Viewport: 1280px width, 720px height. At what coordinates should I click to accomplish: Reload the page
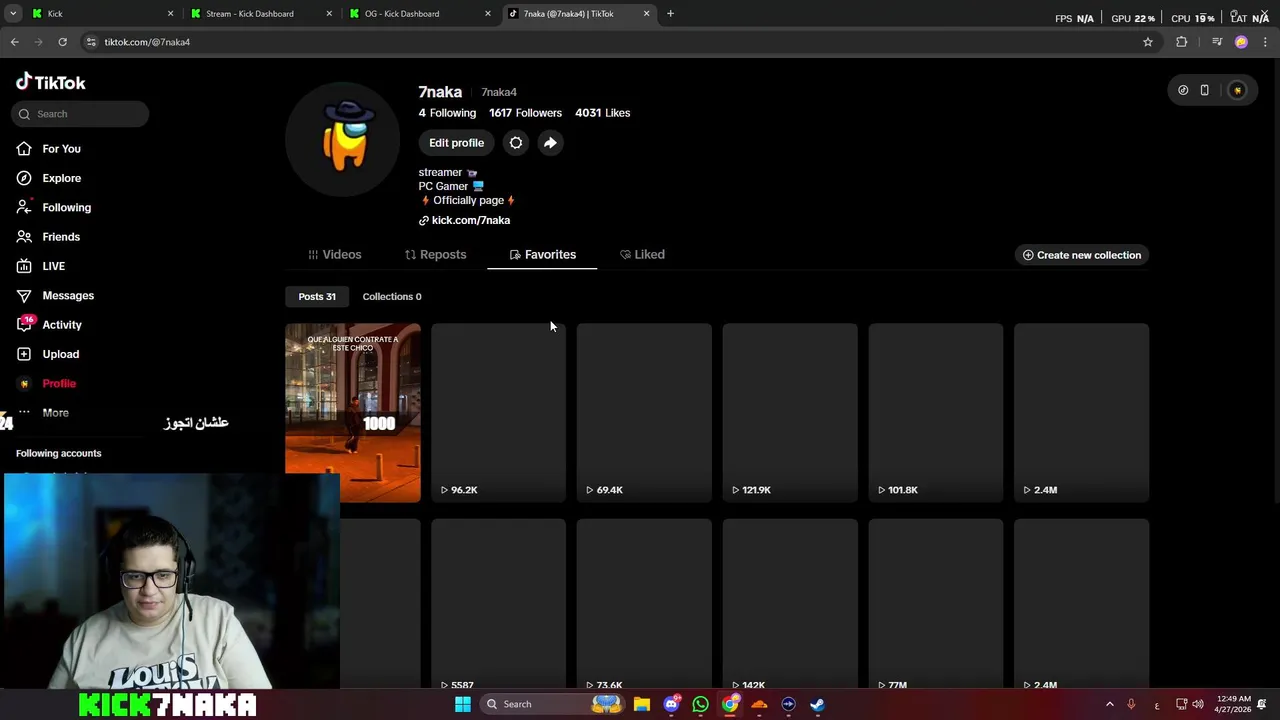click(x=62, y=42)
